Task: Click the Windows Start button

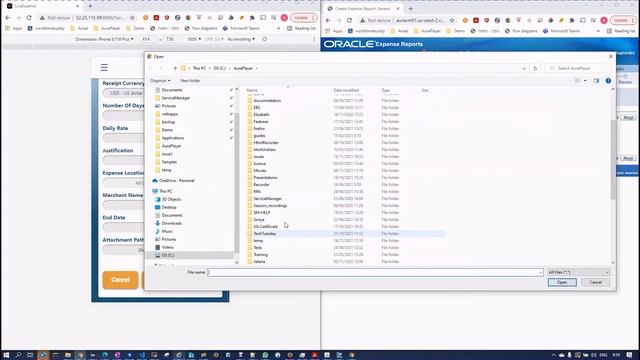Action: [6, 355]
